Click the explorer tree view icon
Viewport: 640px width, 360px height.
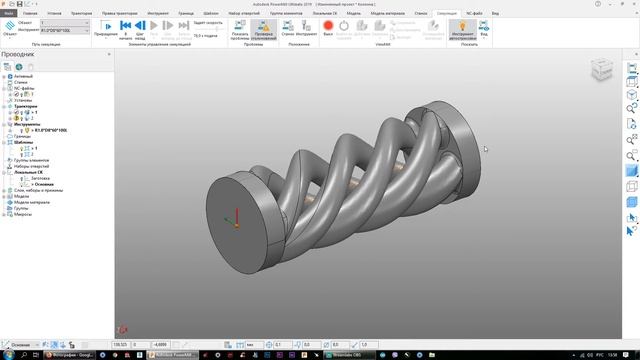pos(7,67)
